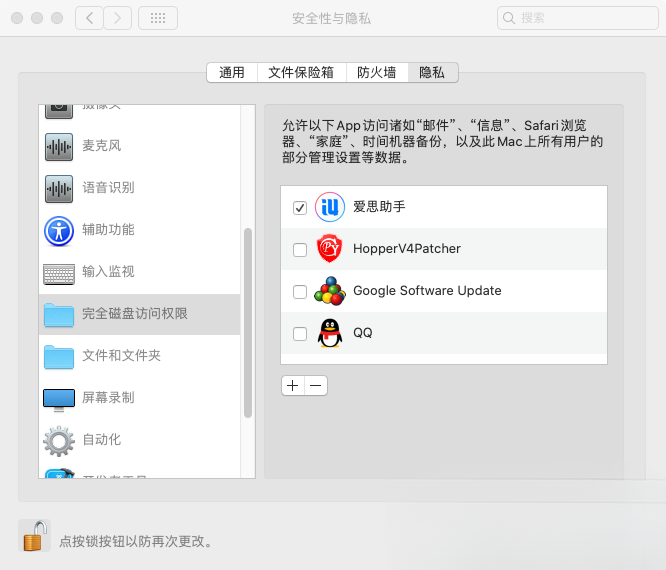Click the Automation gear icon

tap(59, 441)
